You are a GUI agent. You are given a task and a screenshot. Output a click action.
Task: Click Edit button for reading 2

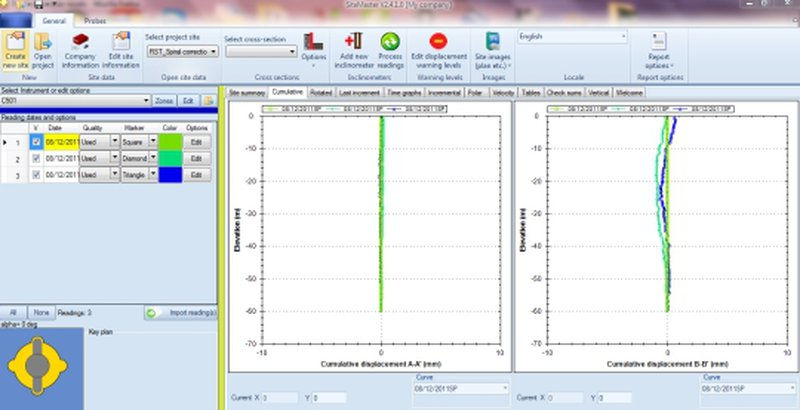point(197,159)
